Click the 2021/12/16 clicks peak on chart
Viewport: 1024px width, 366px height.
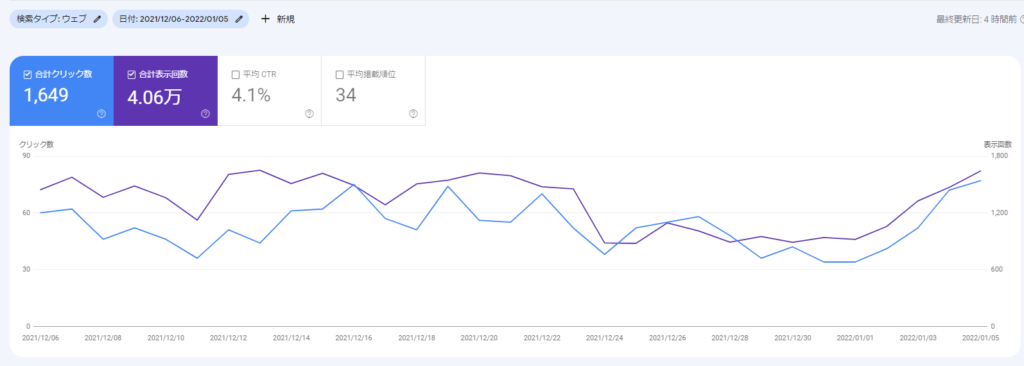click(x=353, y=185)
